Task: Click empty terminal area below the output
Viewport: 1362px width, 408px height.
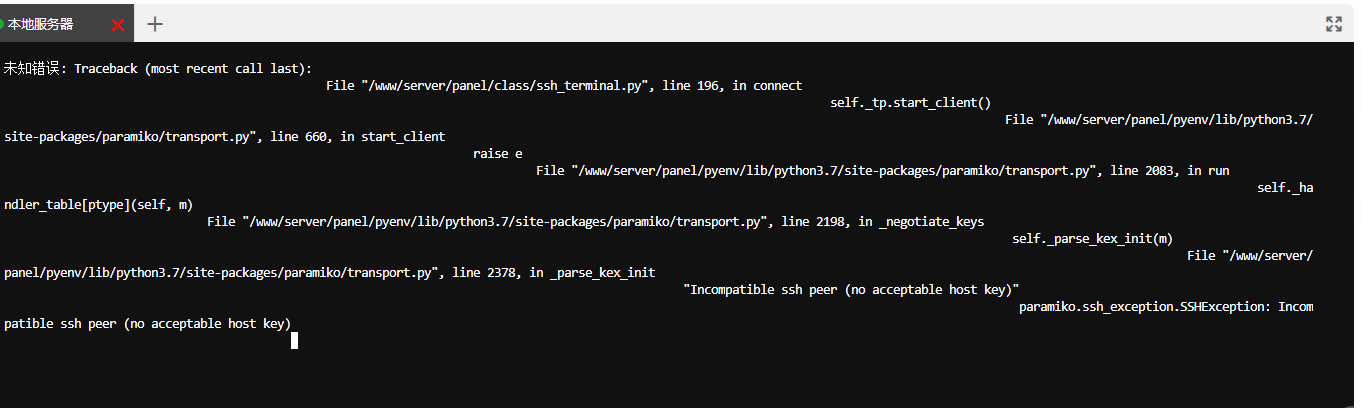Action: [x=680, y=380]
